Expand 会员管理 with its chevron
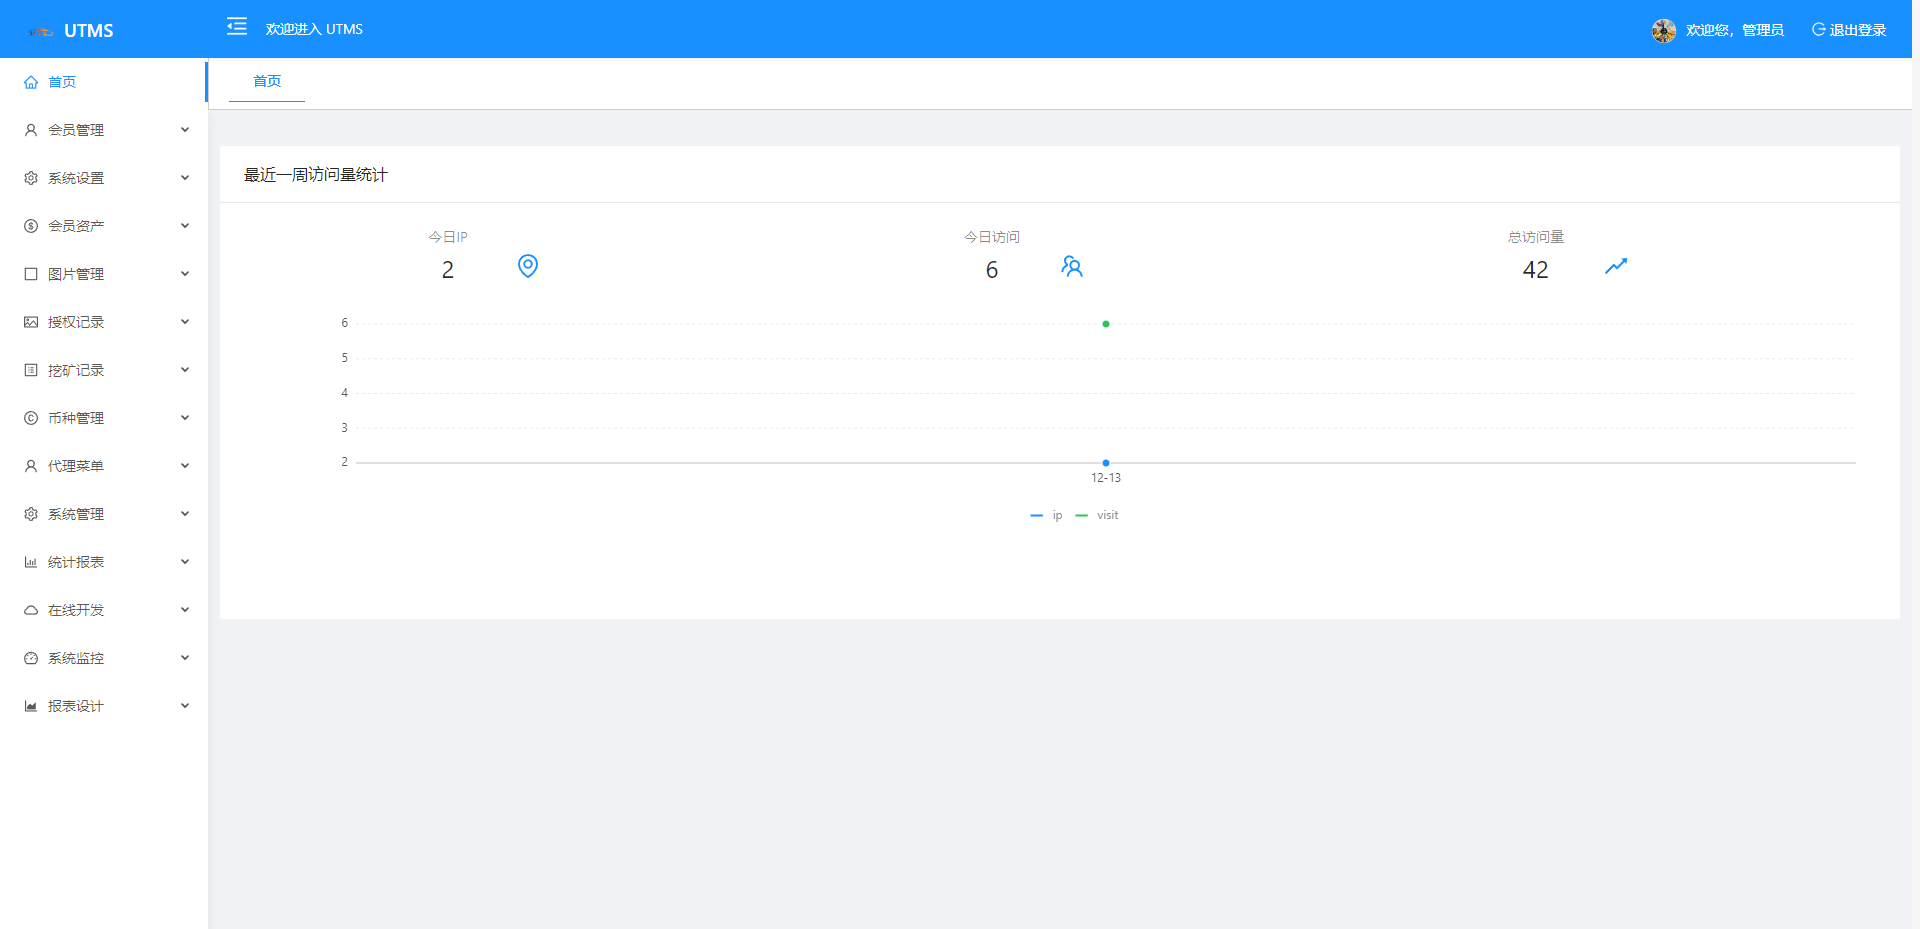 coord(185,130)
